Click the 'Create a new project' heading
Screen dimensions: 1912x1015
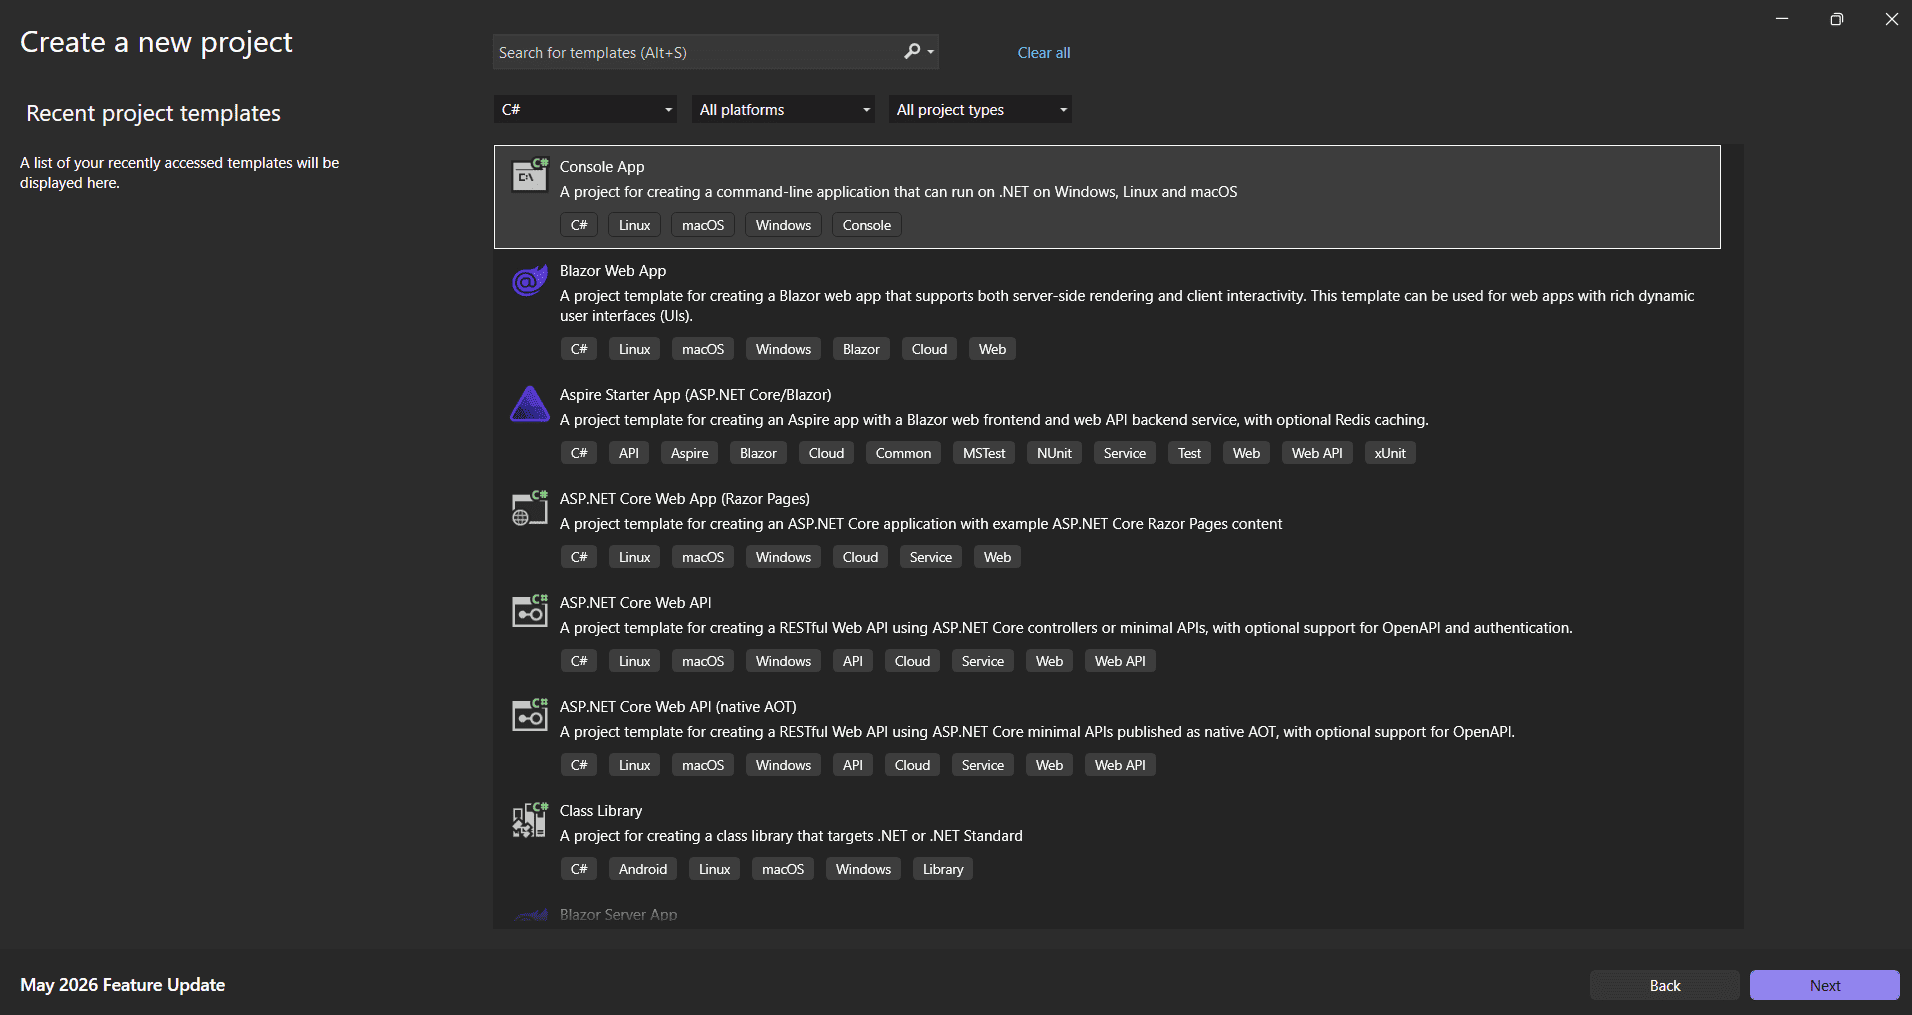156,42
